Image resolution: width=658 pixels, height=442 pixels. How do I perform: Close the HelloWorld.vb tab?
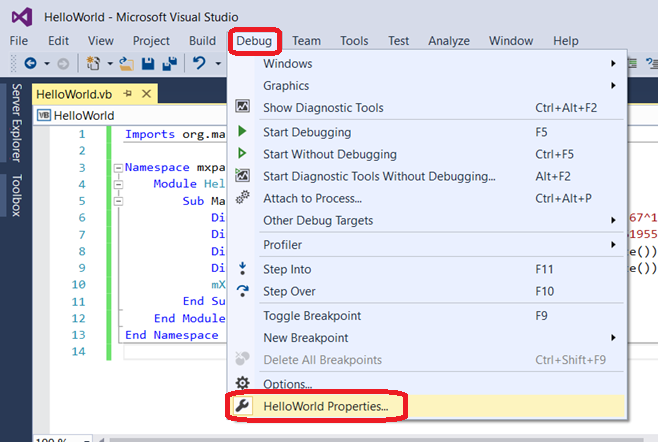(x=146, y=94)
